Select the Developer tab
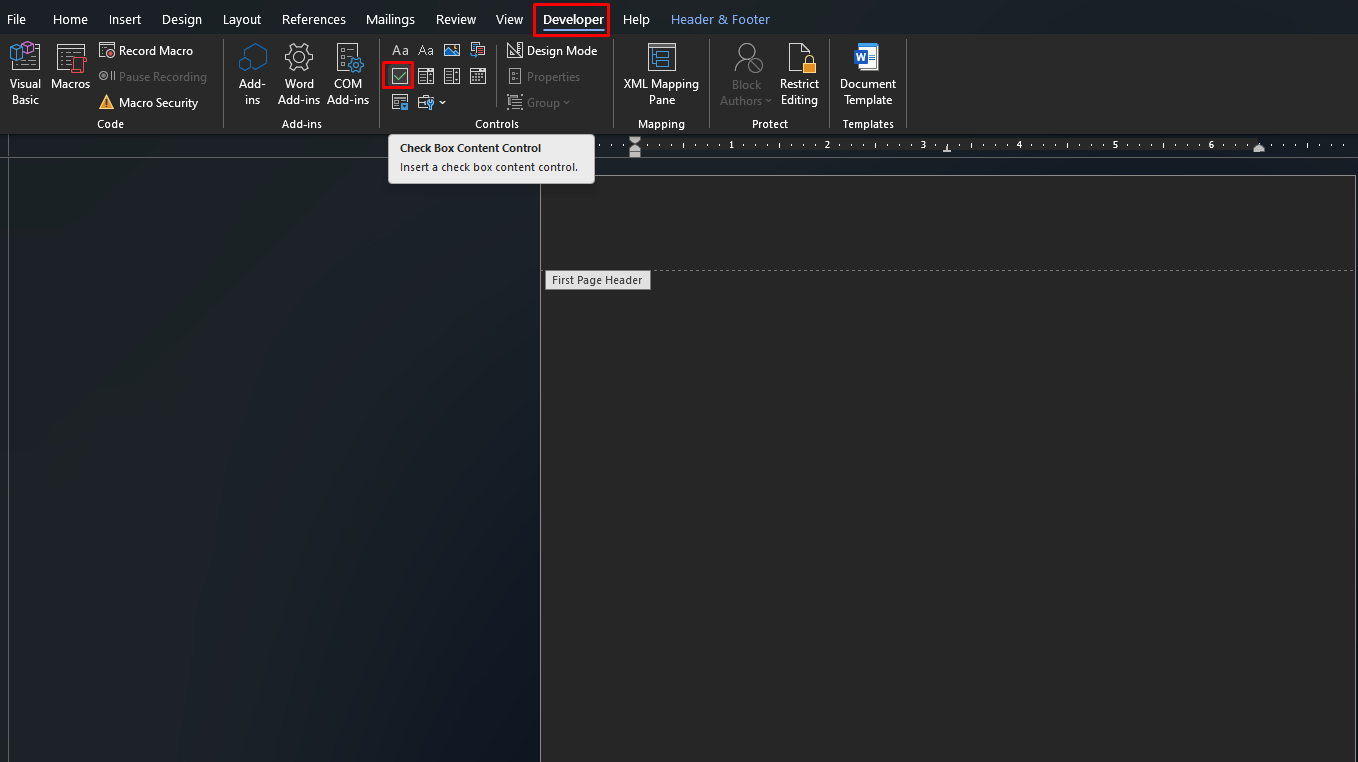This screenshot has height=762, width=1358. coord(573,19)
